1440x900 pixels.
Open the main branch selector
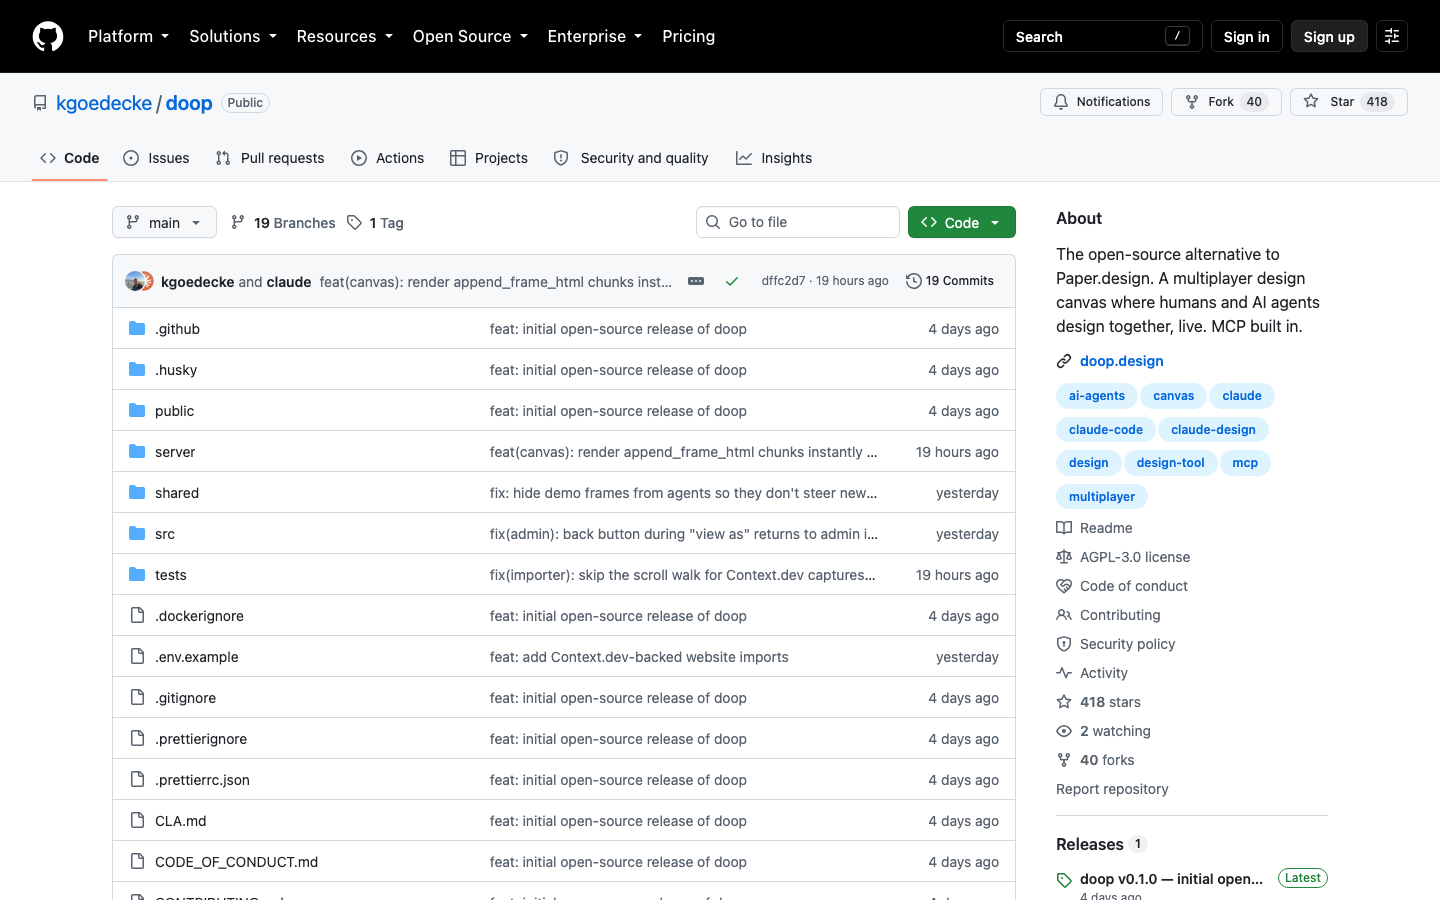[164, 222]
